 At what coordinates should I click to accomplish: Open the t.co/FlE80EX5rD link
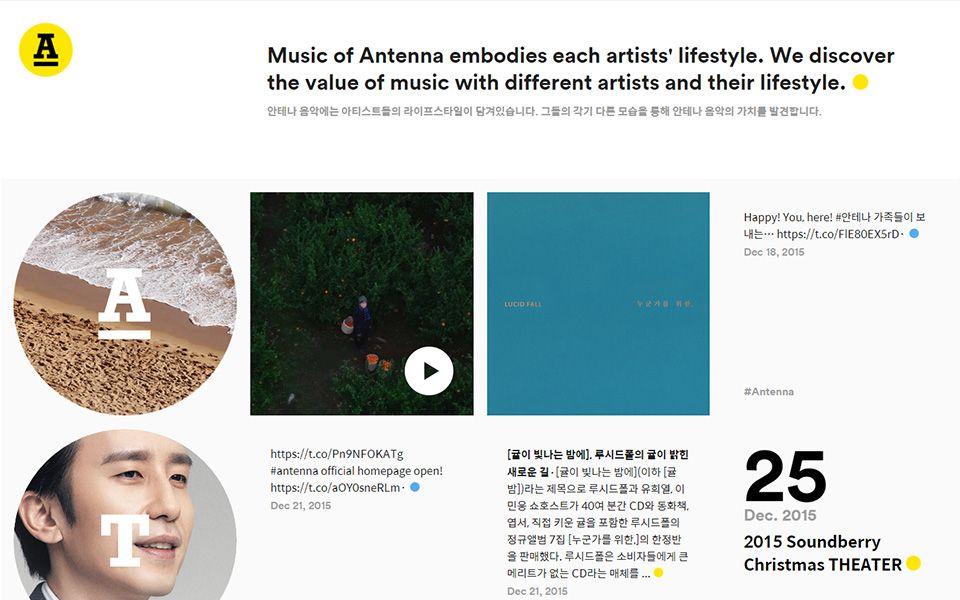(x=838, y=234)
